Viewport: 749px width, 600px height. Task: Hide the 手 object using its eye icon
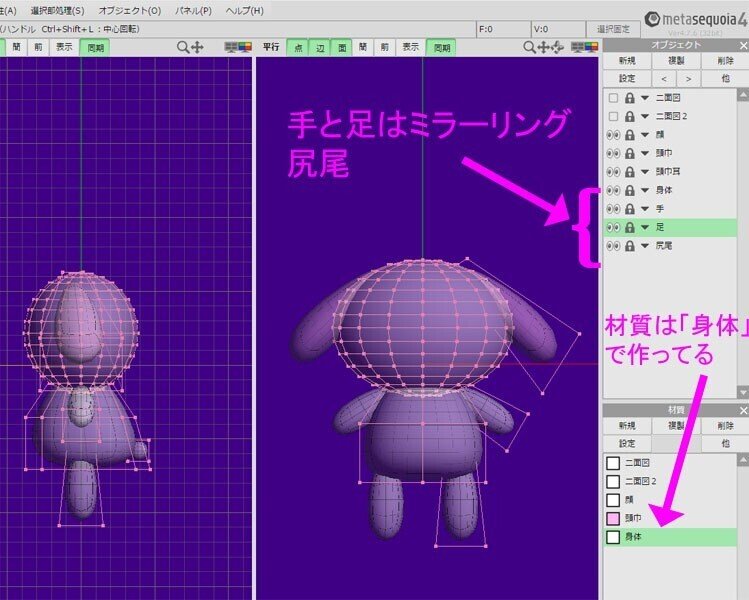(613, 209)
